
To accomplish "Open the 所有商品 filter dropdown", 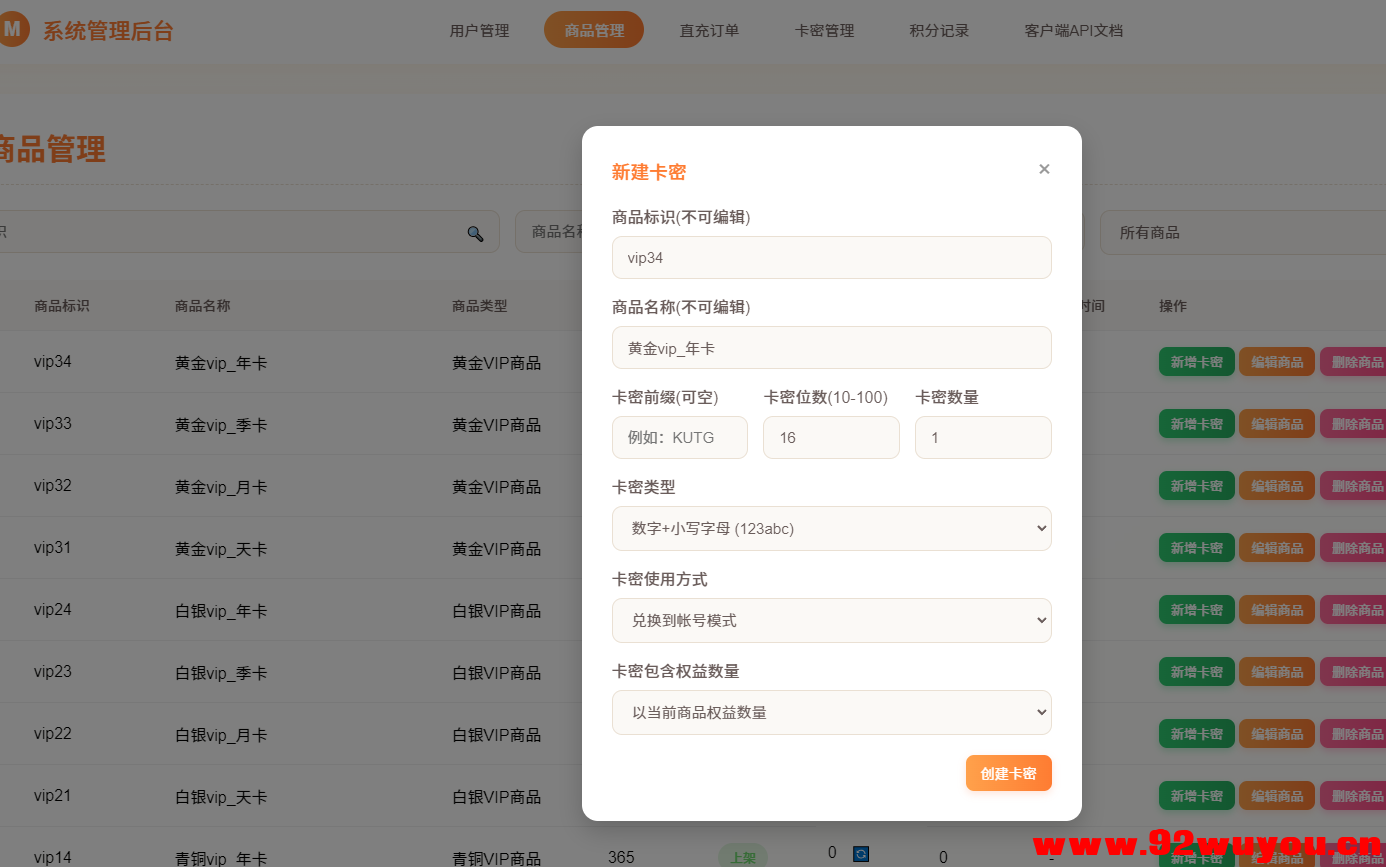I will click(1240, 232).
